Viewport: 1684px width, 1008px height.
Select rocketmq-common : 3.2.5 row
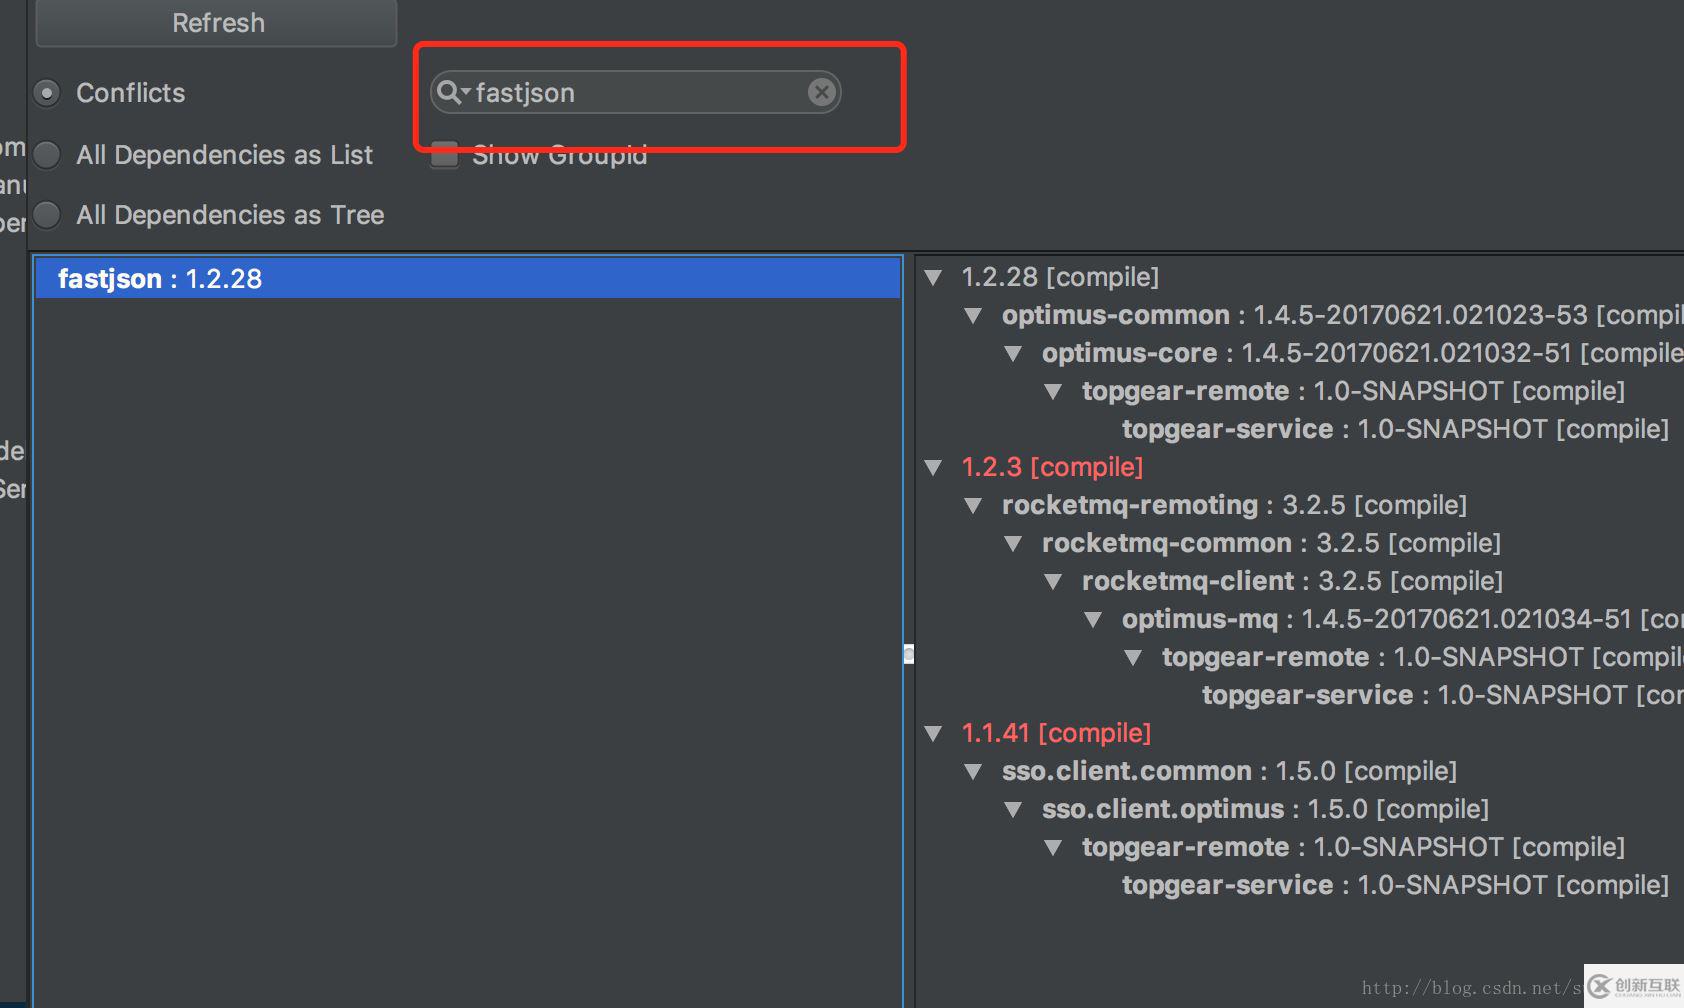[x=1271, y=543]
